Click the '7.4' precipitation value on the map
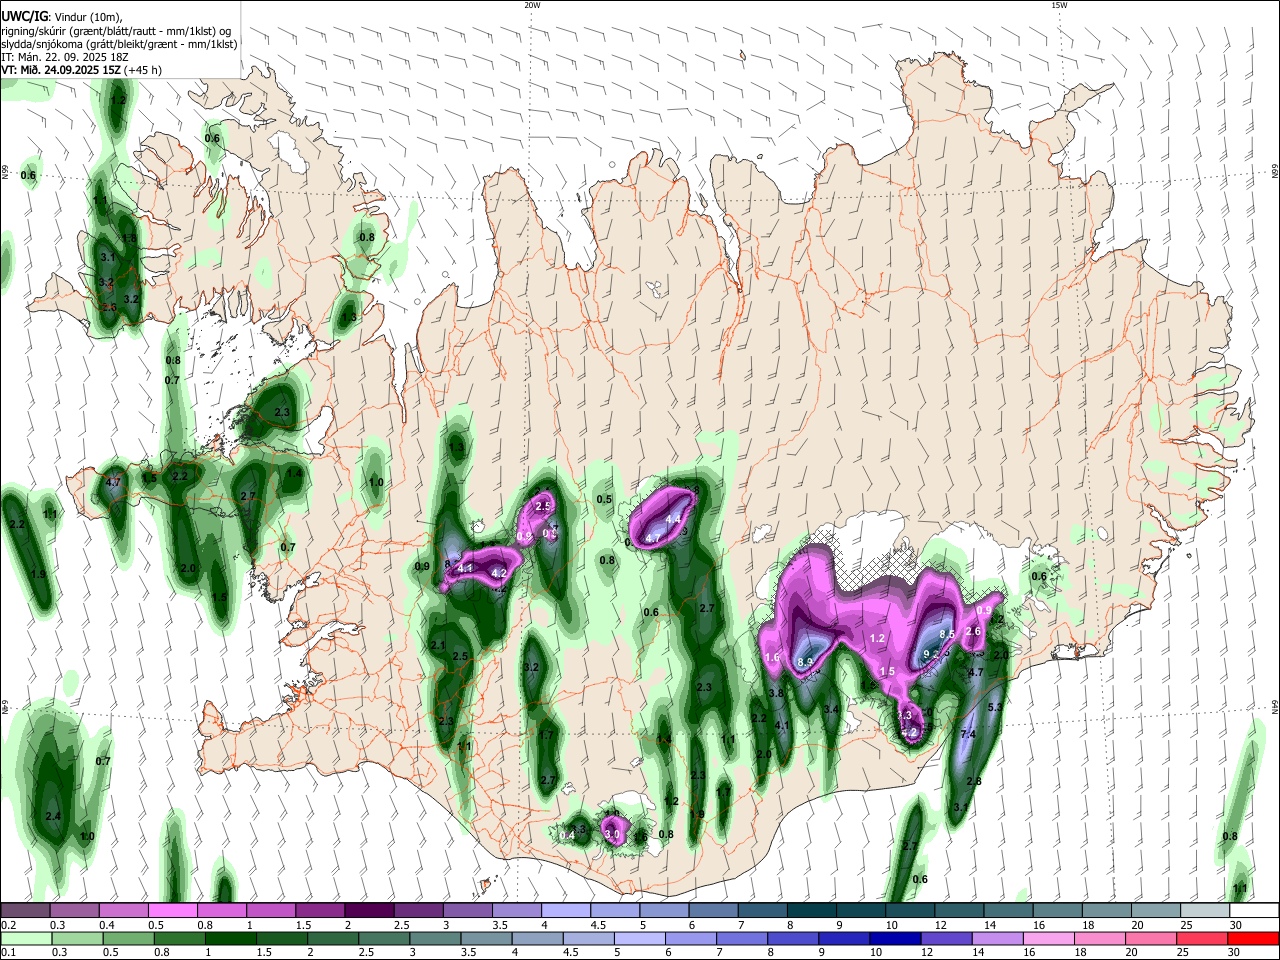 tap(968, 734)
